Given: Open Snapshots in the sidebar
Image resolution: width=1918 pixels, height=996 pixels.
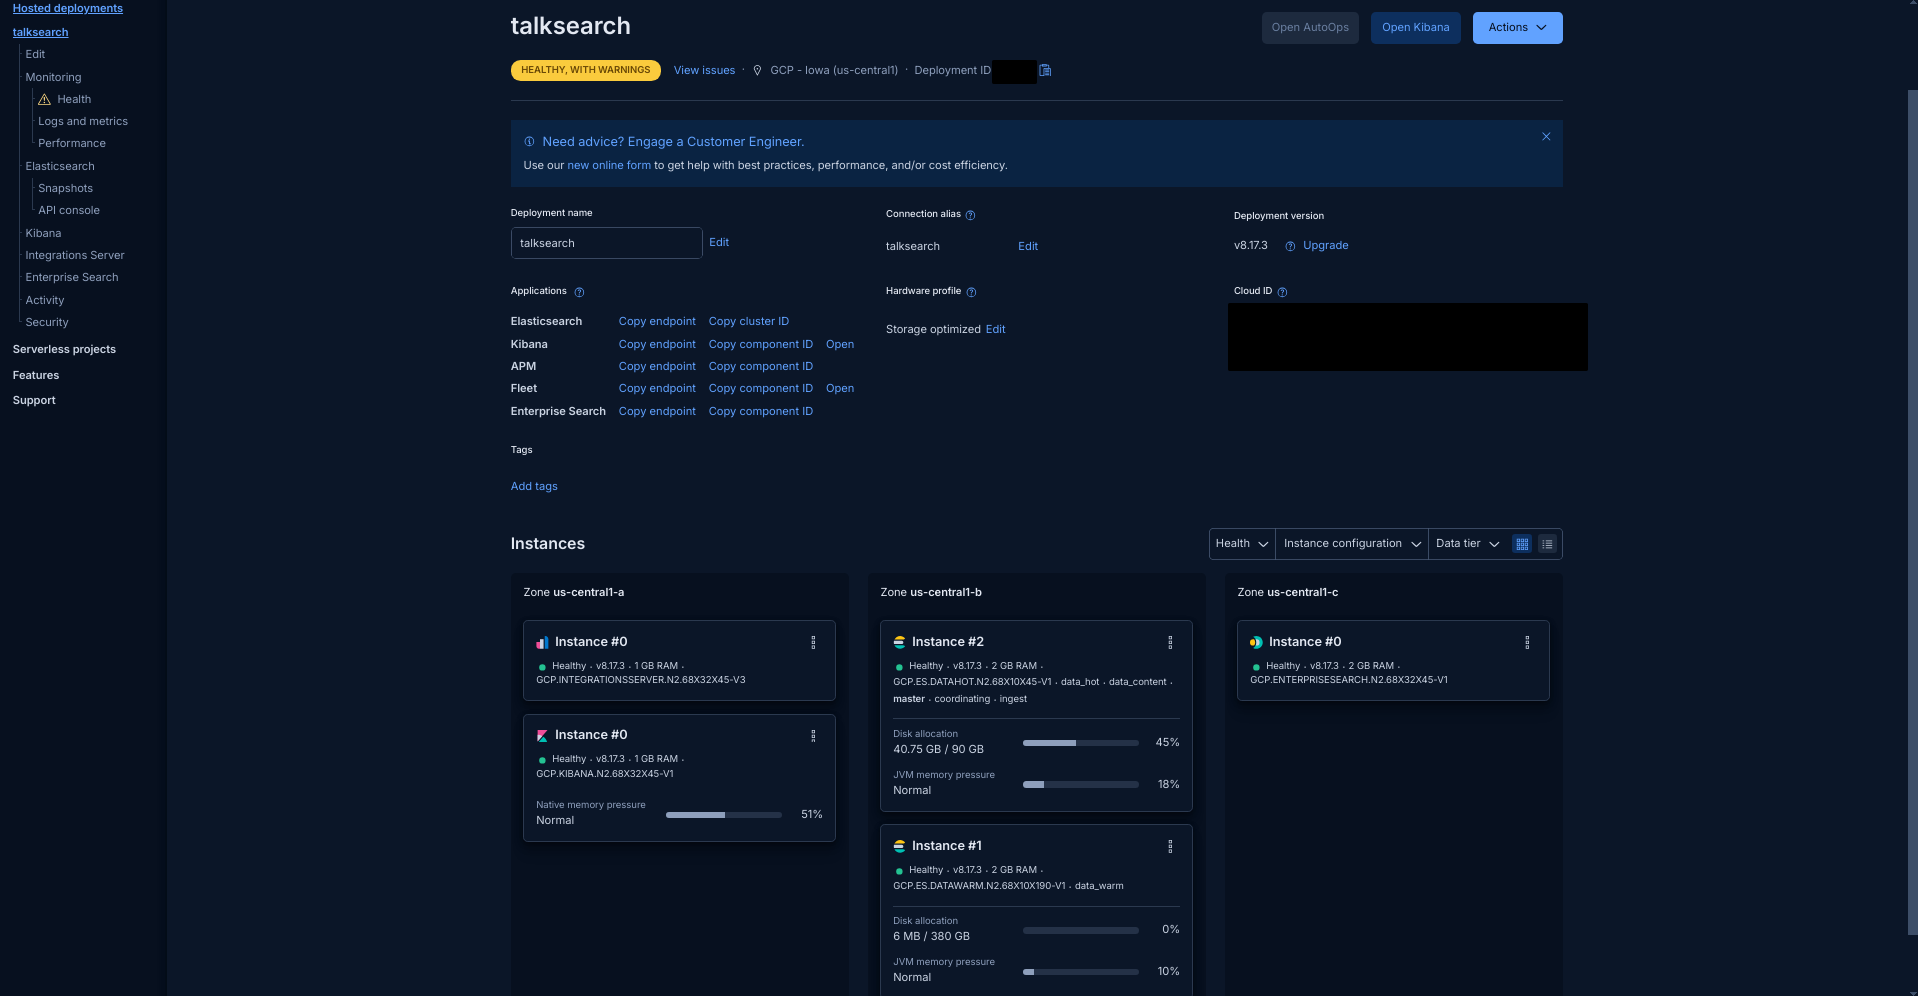Looking at the screenshot, I should (x=66, y=189).
